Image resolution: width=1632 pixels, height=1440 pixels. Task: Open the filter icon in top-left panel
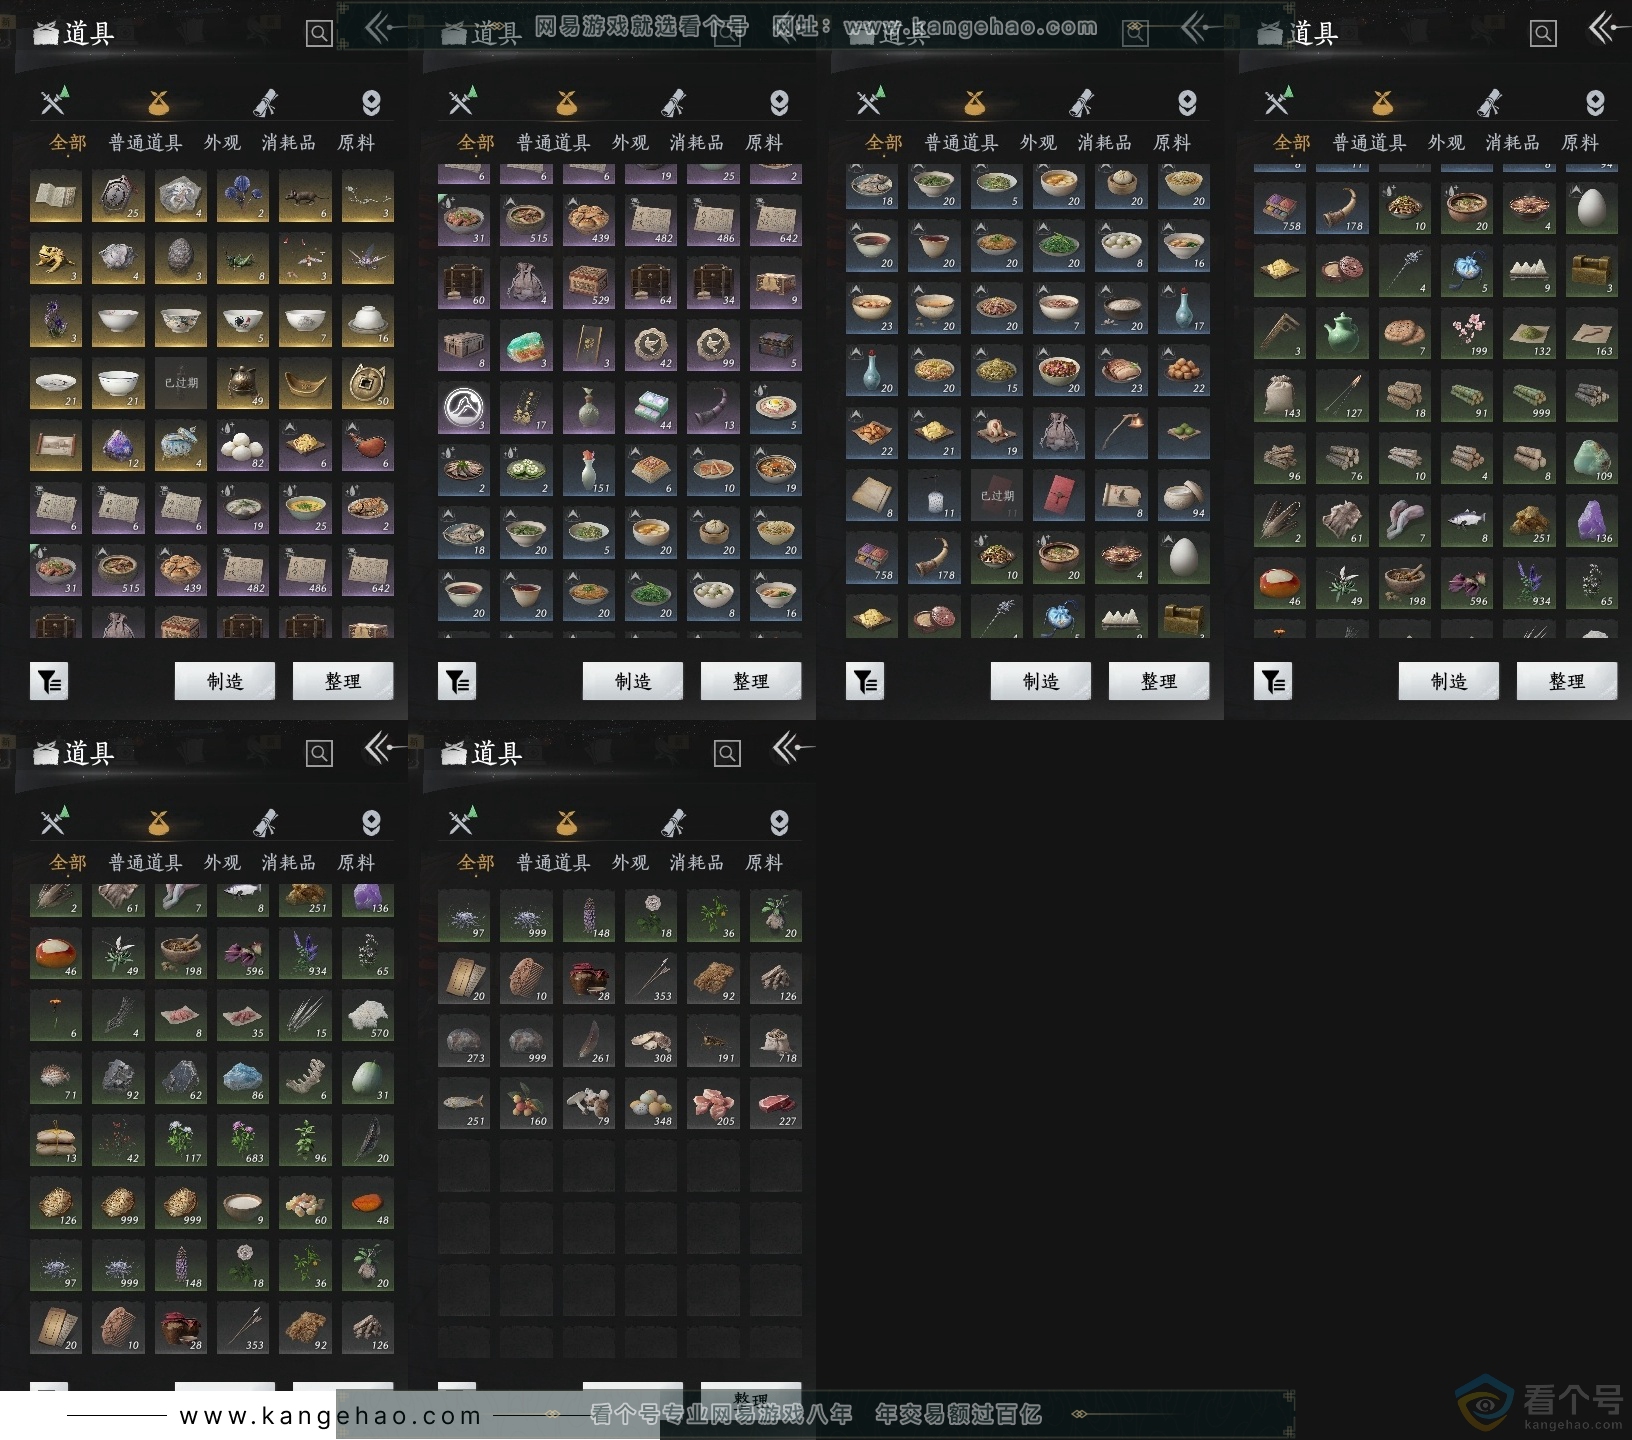49,681
